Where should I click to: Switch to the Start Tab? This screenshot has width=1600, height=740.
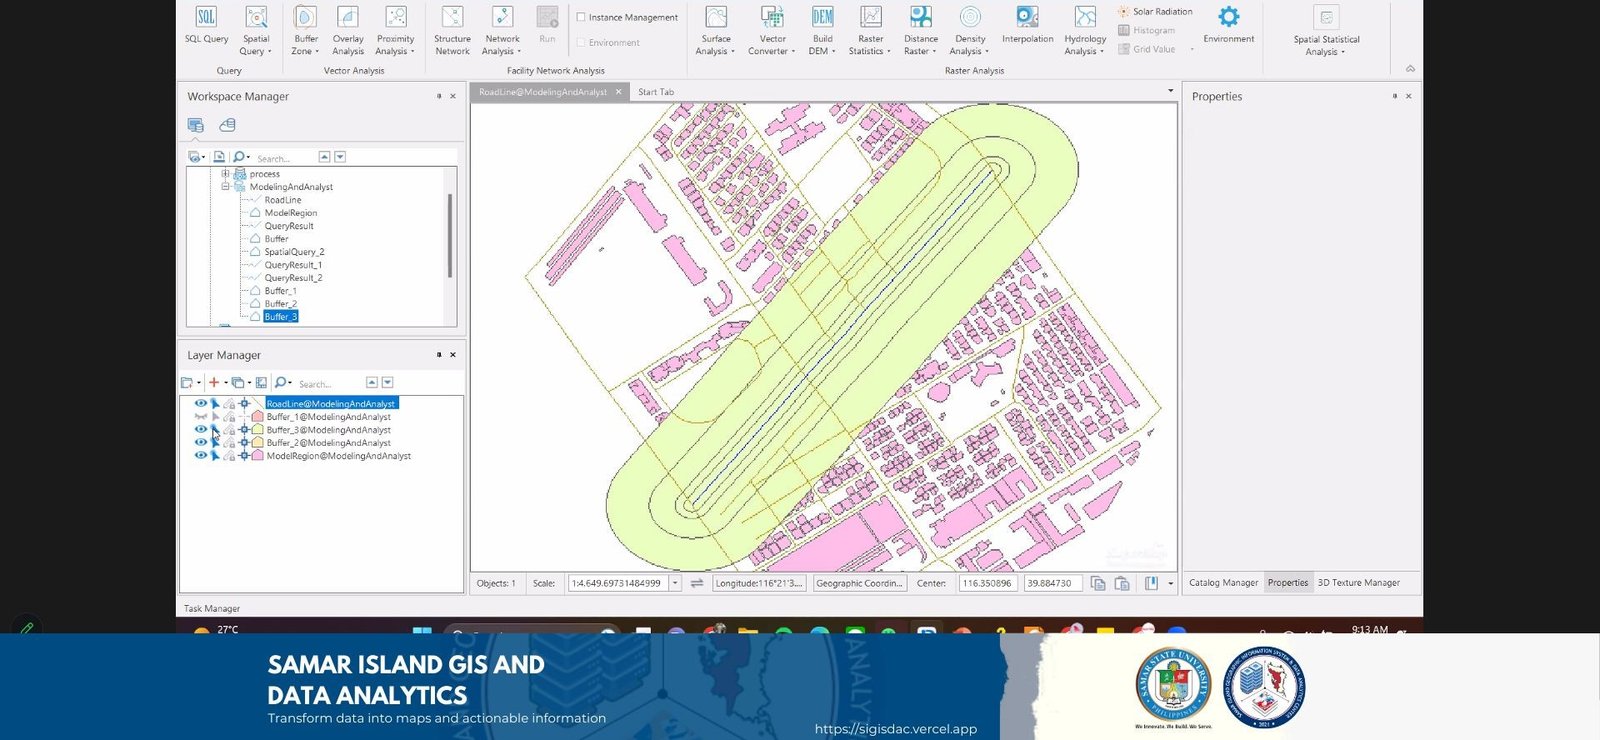tap(656, 92)
